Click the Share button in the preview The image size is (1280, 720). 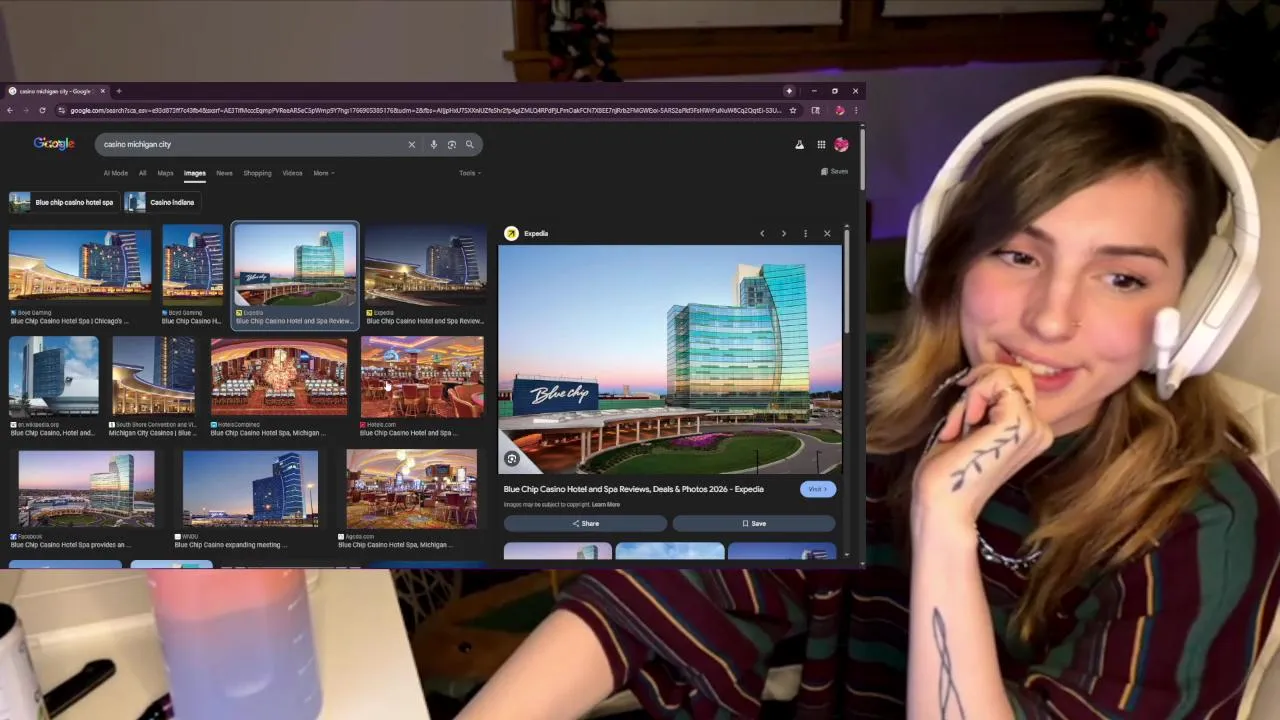(585, 524)
